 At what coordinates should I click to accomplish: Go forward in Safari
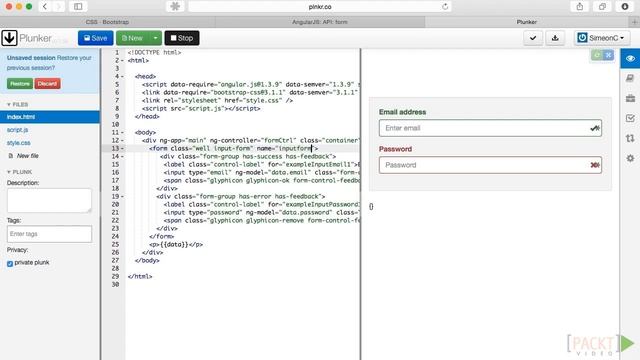tap(59, 7)
